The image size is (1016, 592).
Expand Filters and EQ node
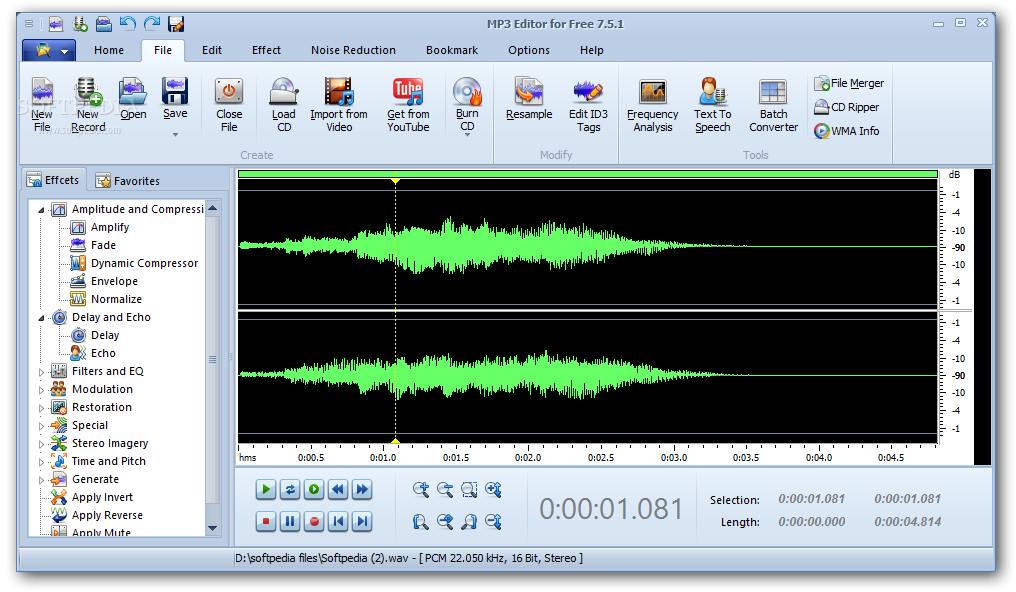point(41,372)
